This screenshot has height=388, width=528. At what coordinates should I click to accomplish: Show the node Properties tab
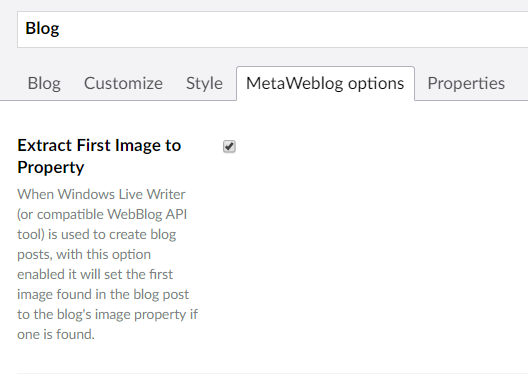[466, 83]
